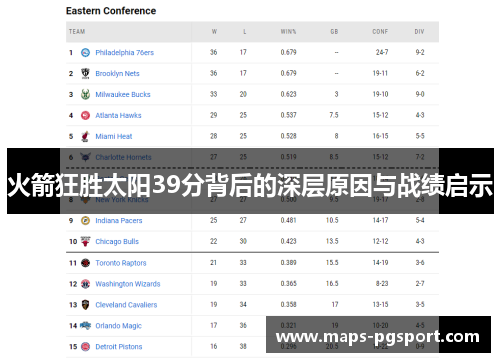The image size is (500, 362).
Task: Click the 19-11 conference record for Brooklyn Nets
Action: click(380, 73)
